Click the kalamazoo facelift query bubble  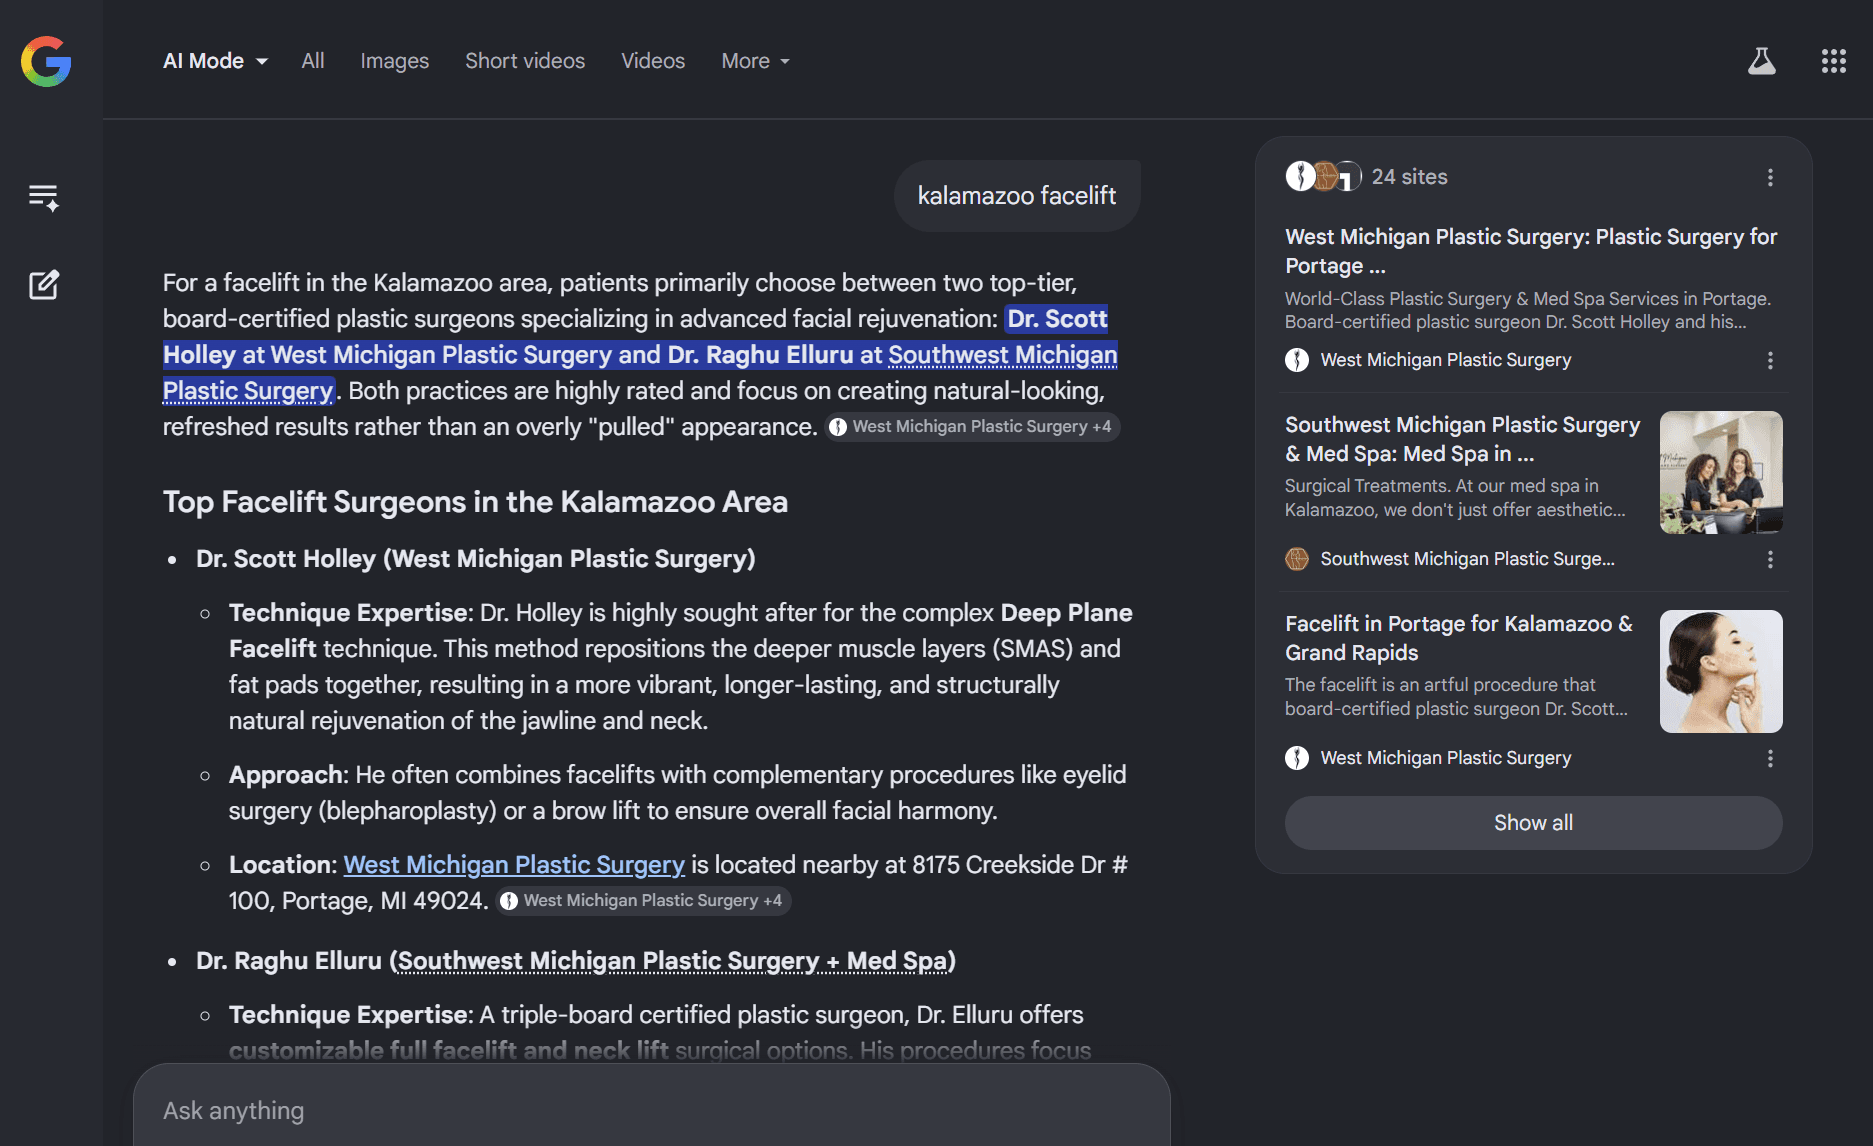point(1017,196)
